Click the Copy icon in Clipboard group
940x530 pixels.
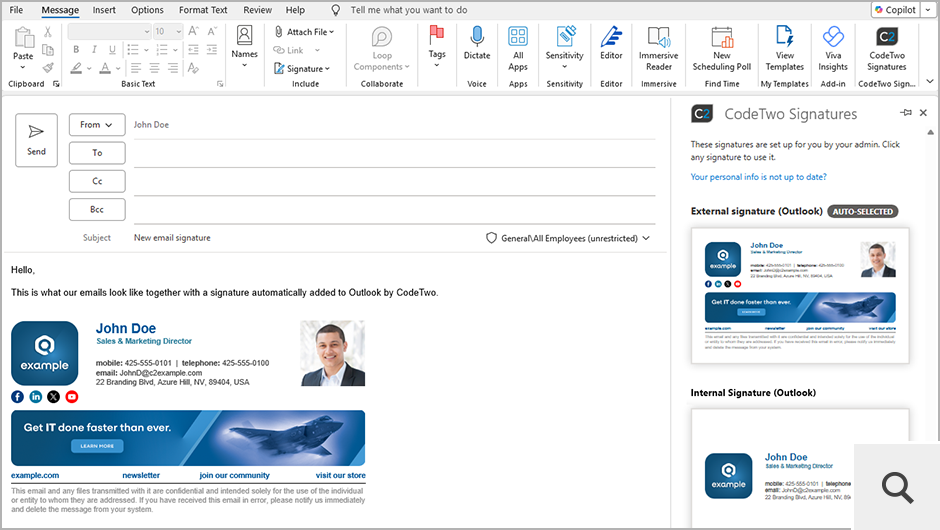point(48,50)
